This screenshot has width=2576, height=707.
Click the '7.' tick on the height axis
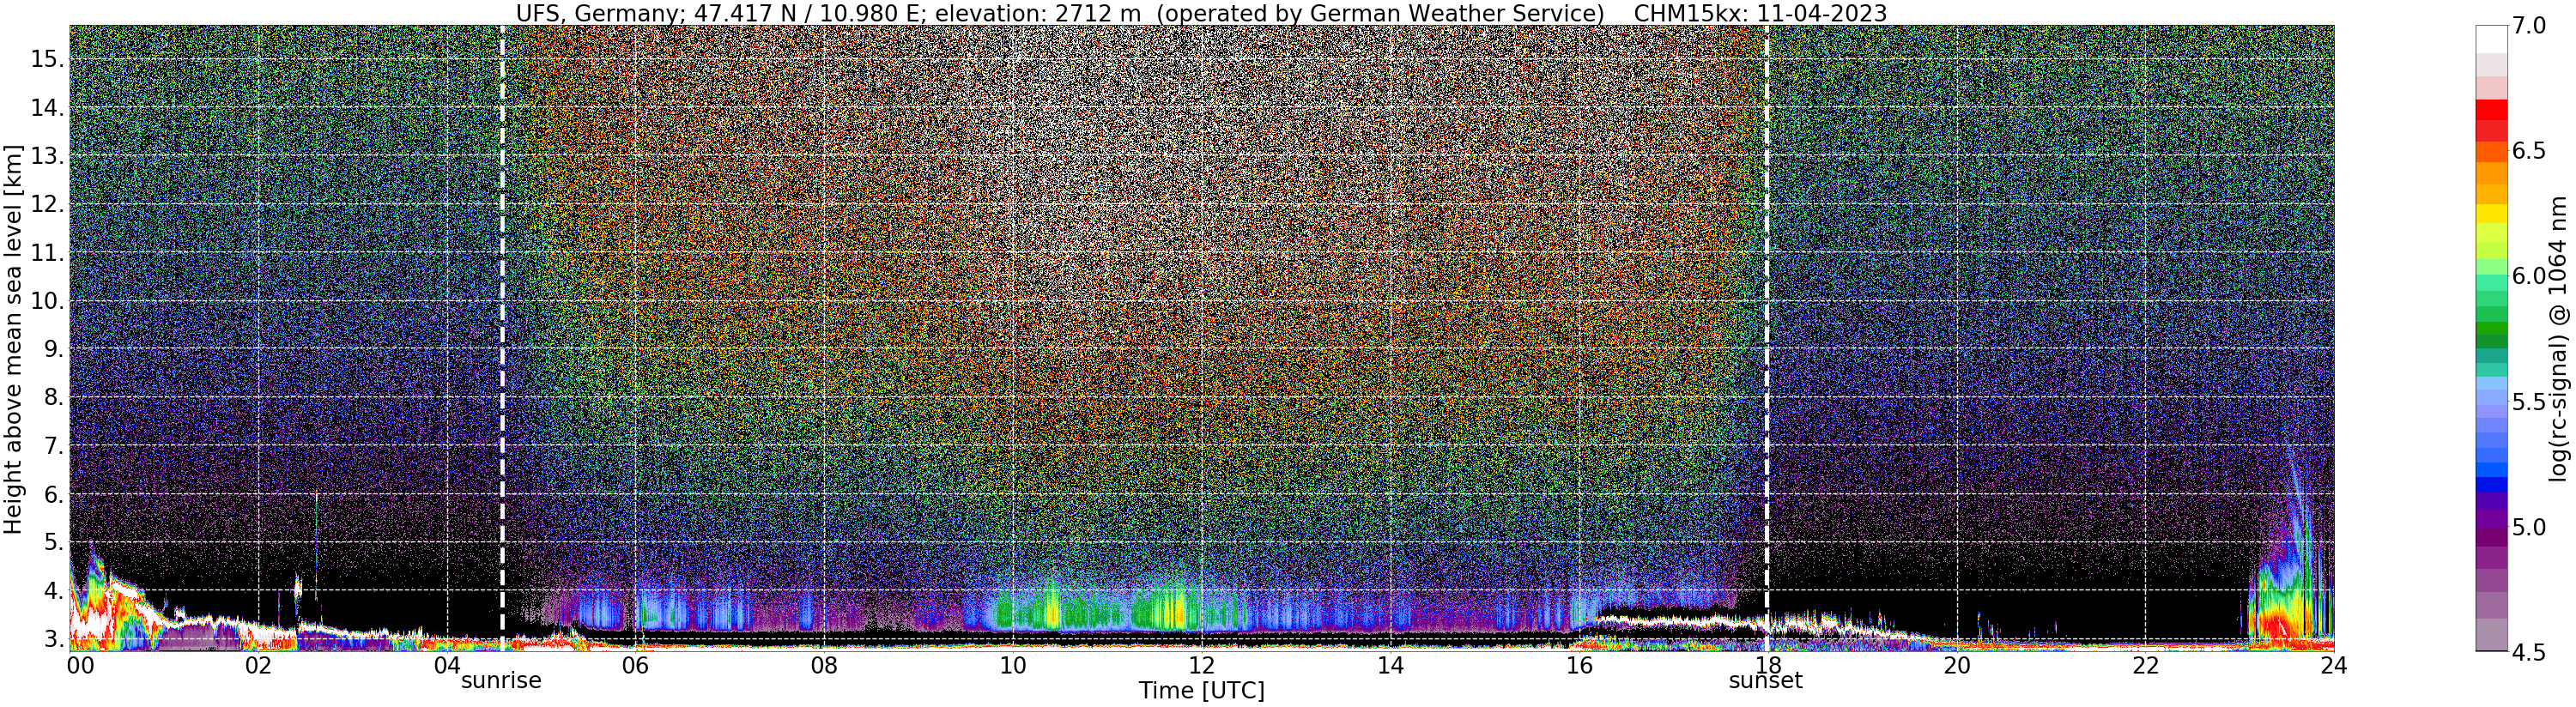[53, 445]
